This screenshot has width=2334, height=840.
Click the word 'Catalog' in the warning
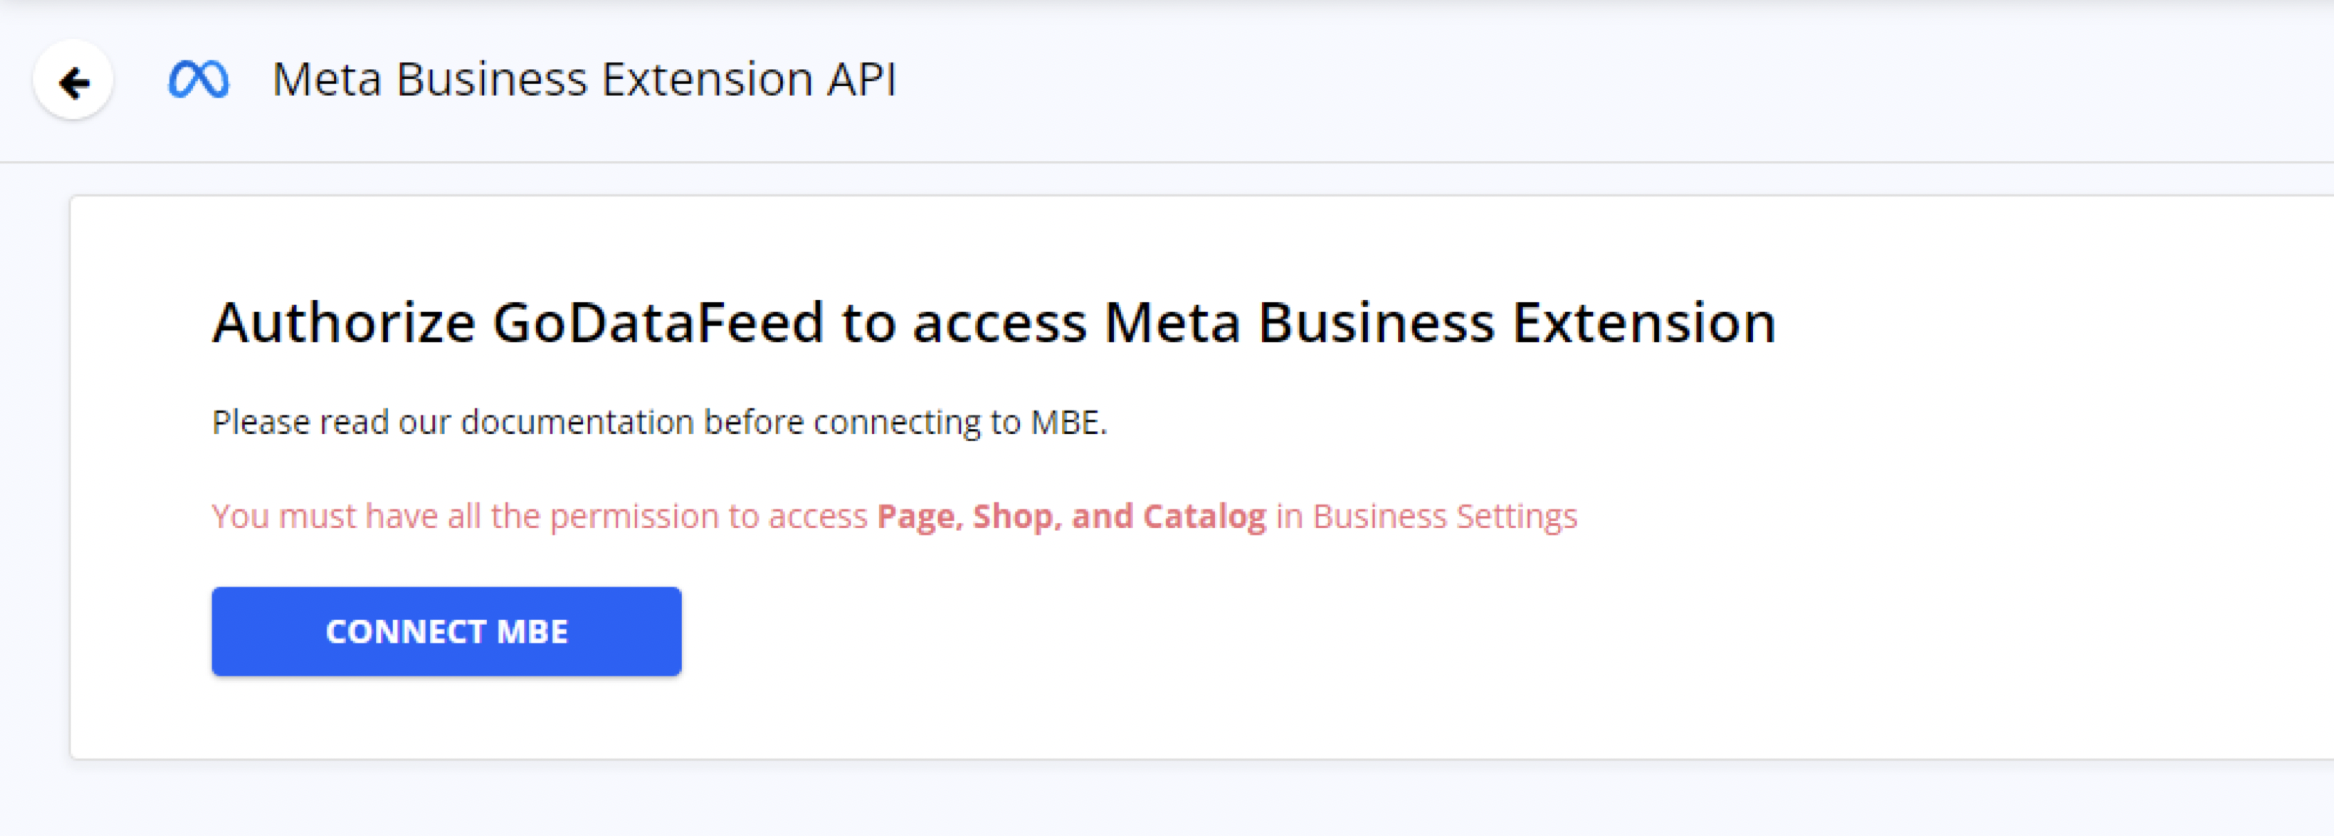[1204, 516]
